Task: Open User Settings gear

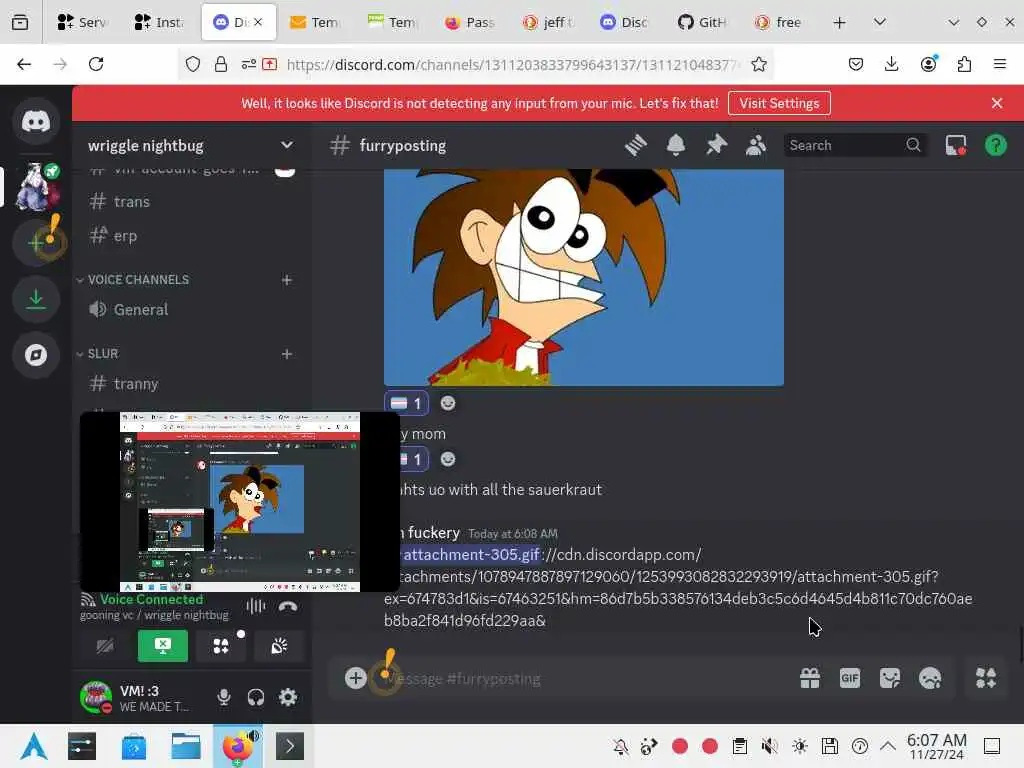Action: pyautogui.click(x=287, y=697)
